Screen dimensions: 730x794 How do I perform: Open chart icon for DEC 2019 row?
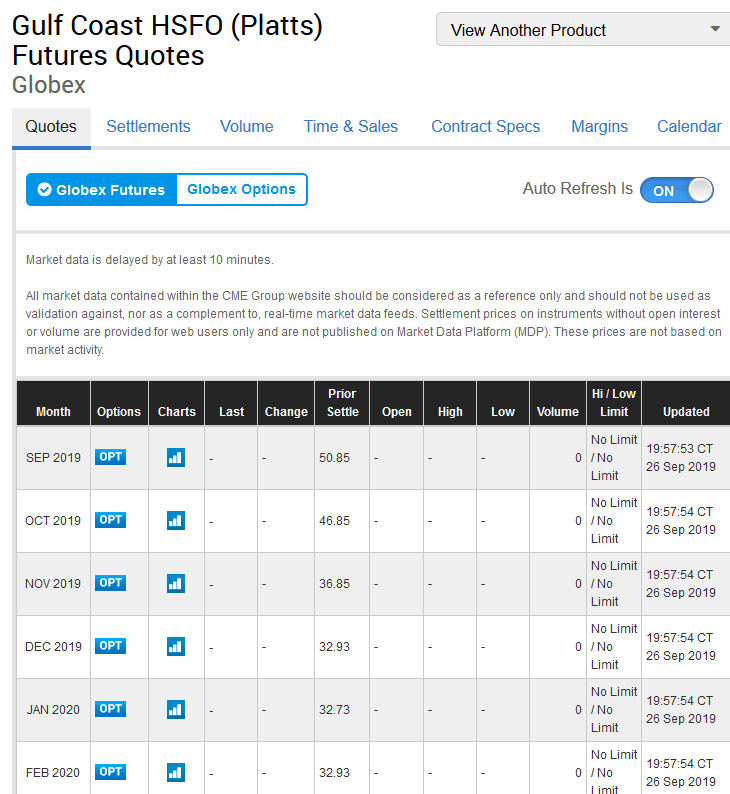(x=176, y=646)
